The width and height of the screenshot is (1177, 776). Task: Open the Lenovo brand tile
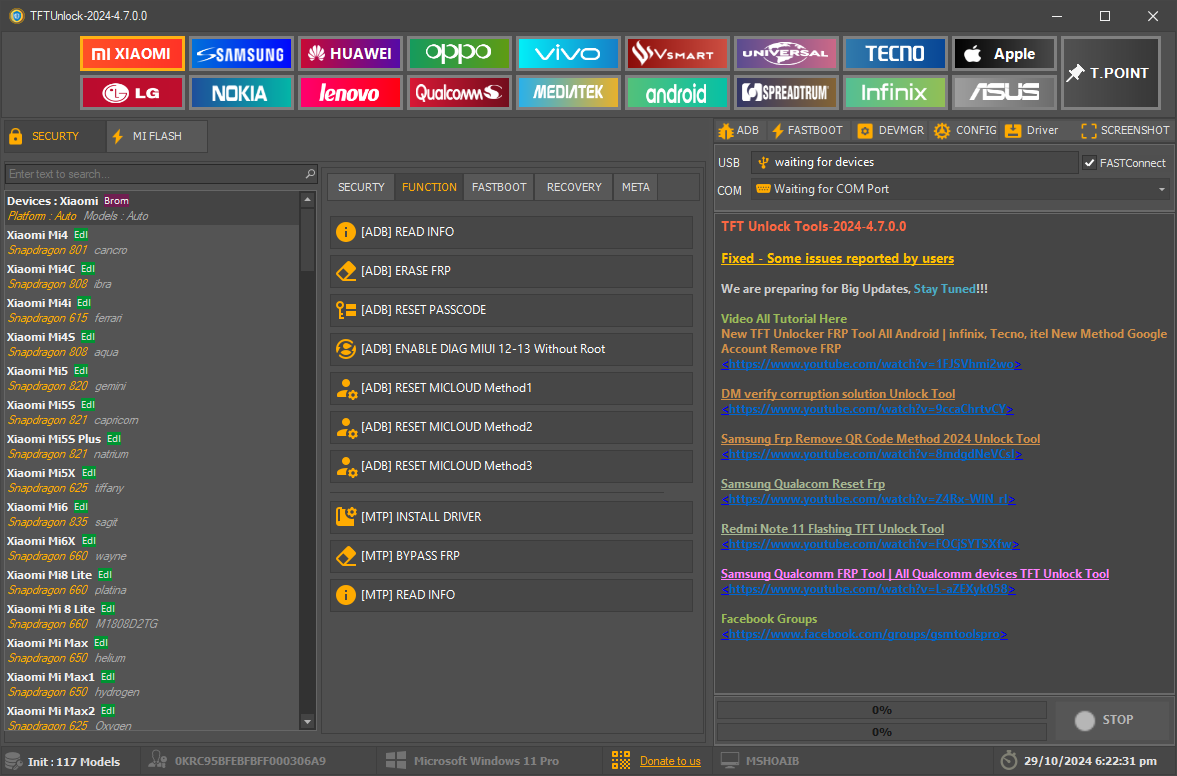350,93
